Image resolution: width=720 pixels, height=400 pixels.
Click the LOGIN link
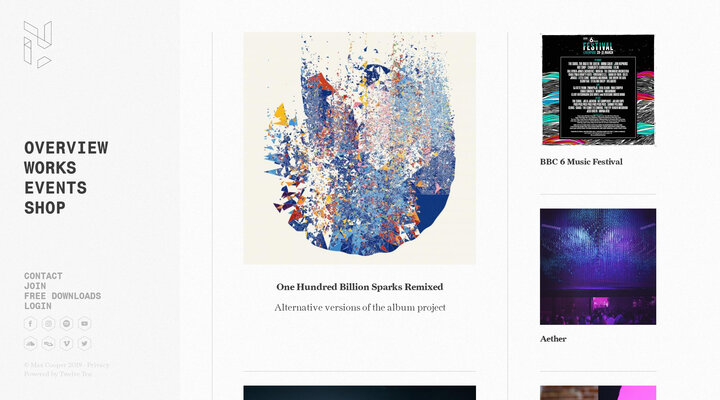(x=38, y=306)
